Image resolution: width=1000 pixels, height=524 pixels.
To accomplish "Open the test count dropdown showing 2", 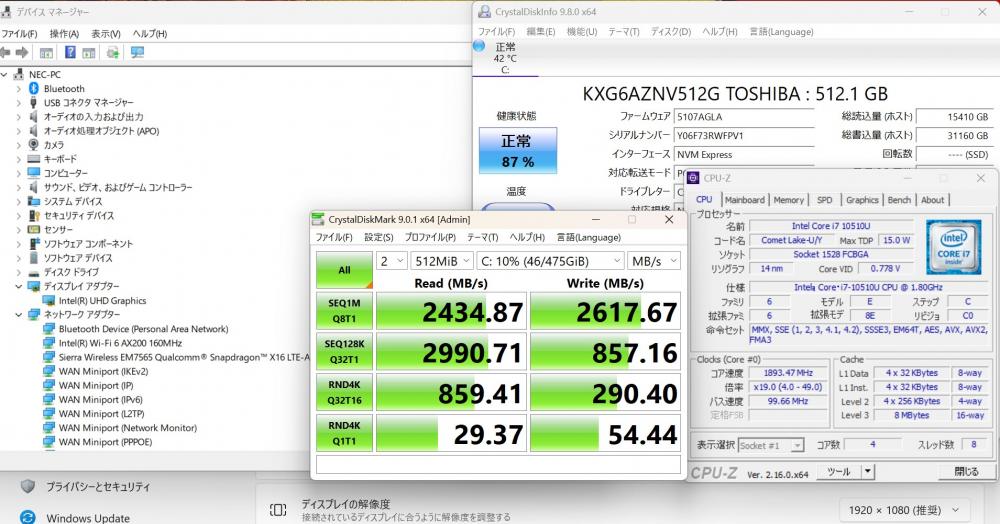I will (392, 261).
